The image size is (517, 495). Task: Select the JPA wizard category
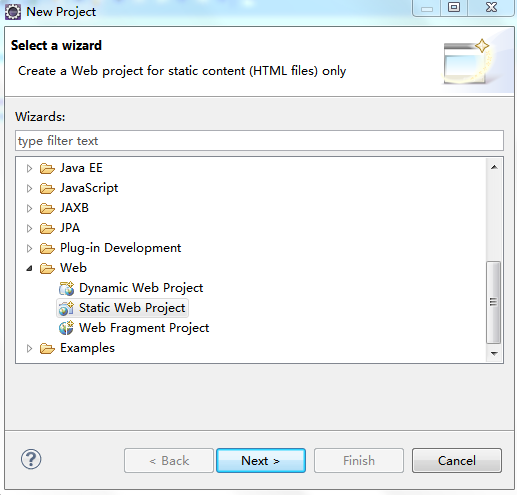pyautogui.click(x=70, y=228)
